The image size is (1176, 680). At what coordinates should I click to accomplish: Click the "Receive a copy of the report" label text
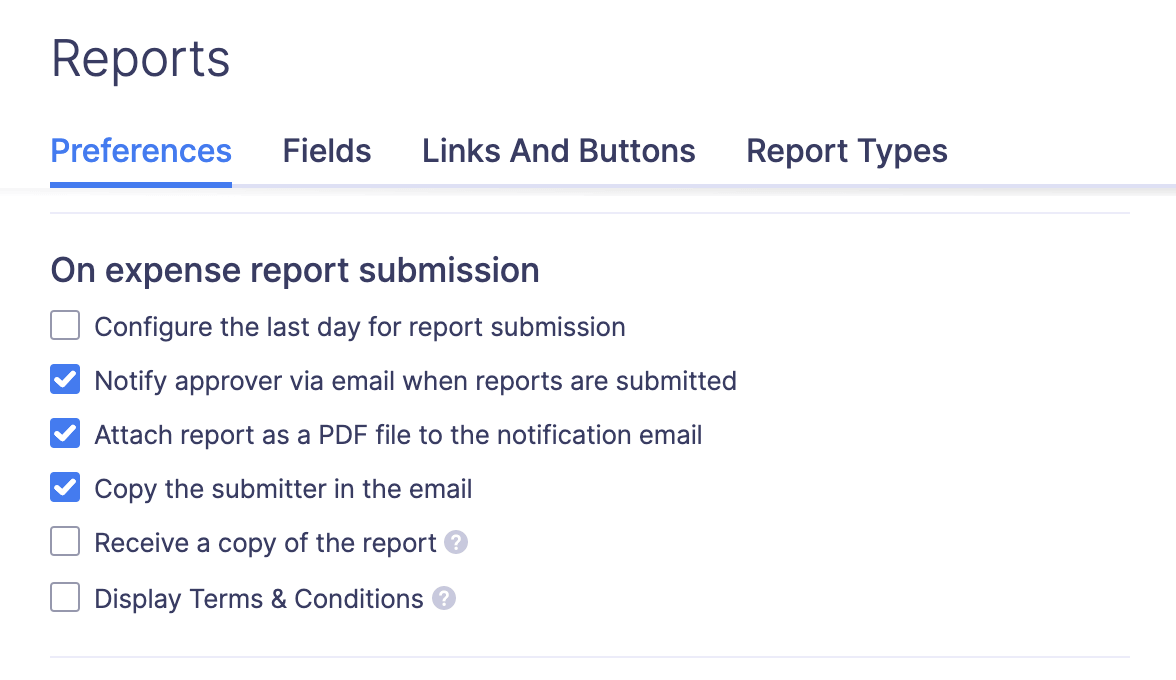point(265,543)
